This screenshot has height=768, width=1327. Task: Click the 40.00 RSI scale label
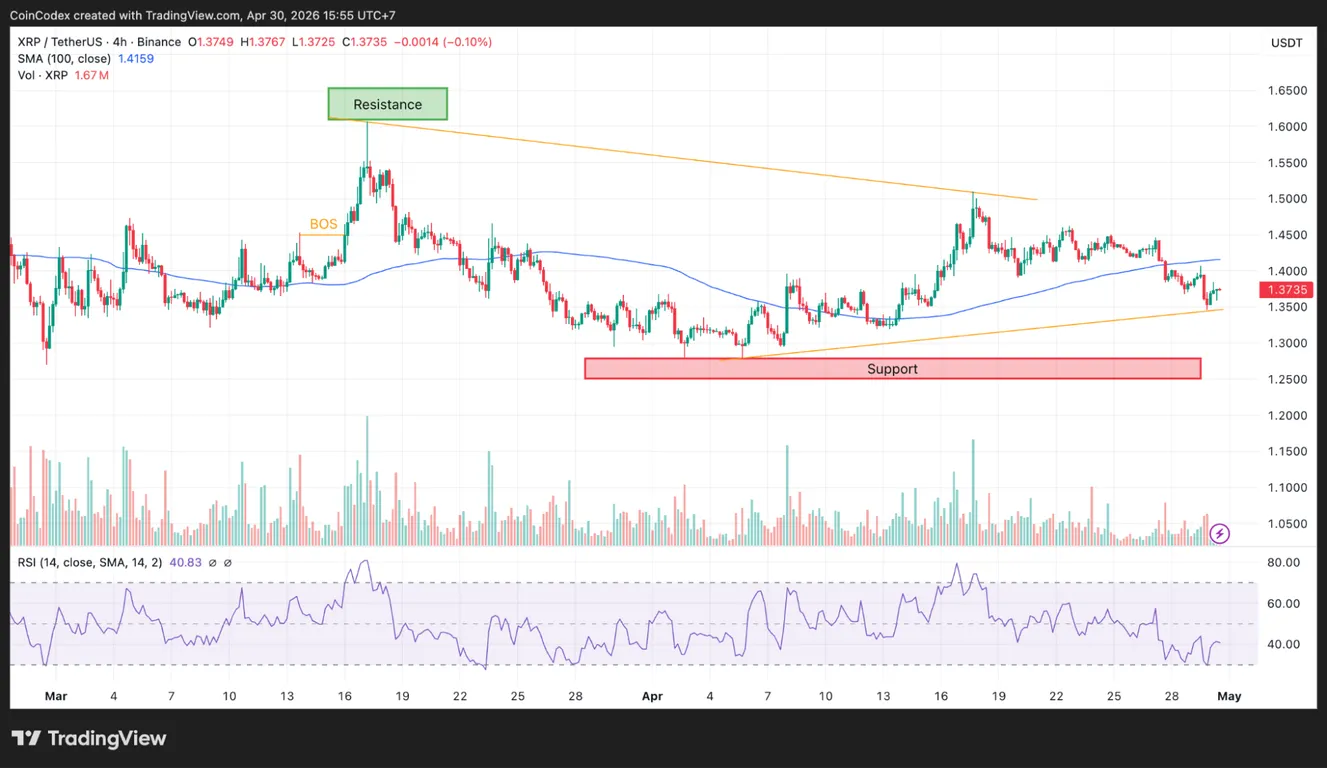(x=1284, y=644)
